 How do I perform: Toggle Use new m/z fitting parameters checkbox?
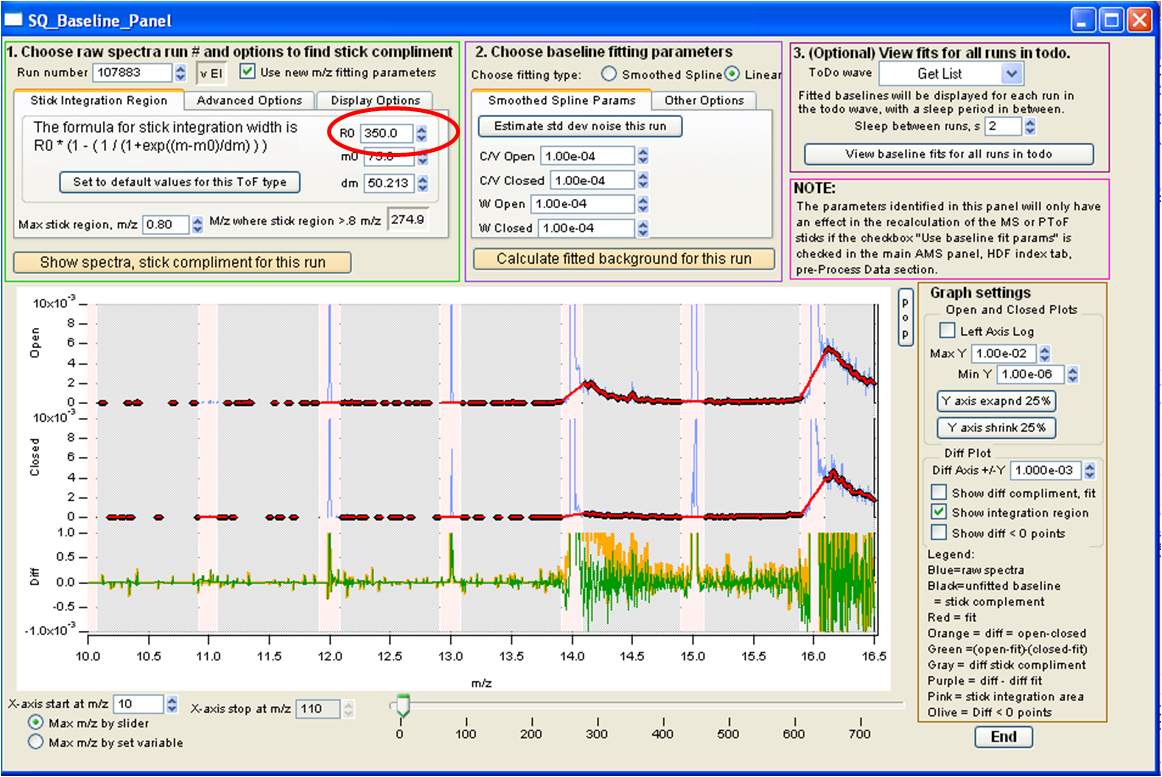click(246, 73)
